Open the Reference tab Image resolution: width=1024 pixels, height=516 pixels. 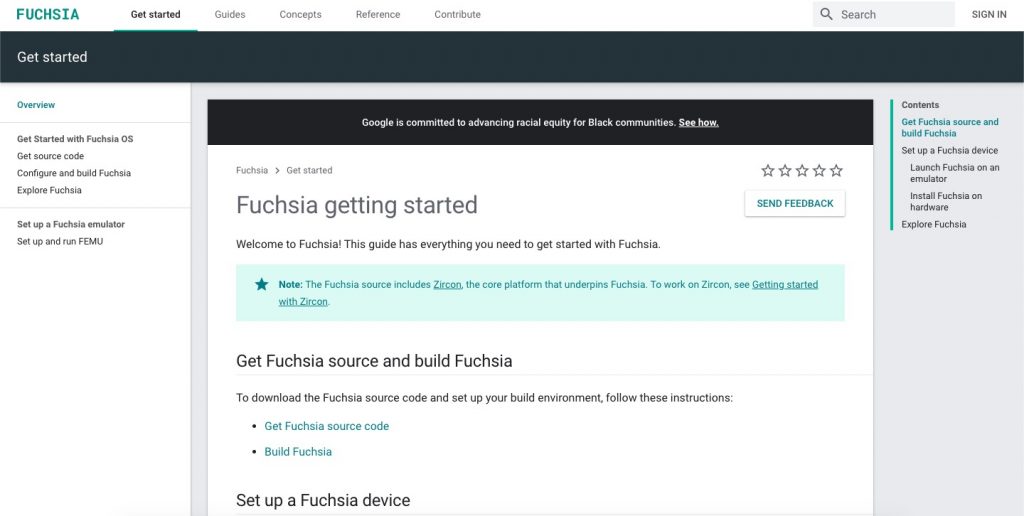[378, 14]
